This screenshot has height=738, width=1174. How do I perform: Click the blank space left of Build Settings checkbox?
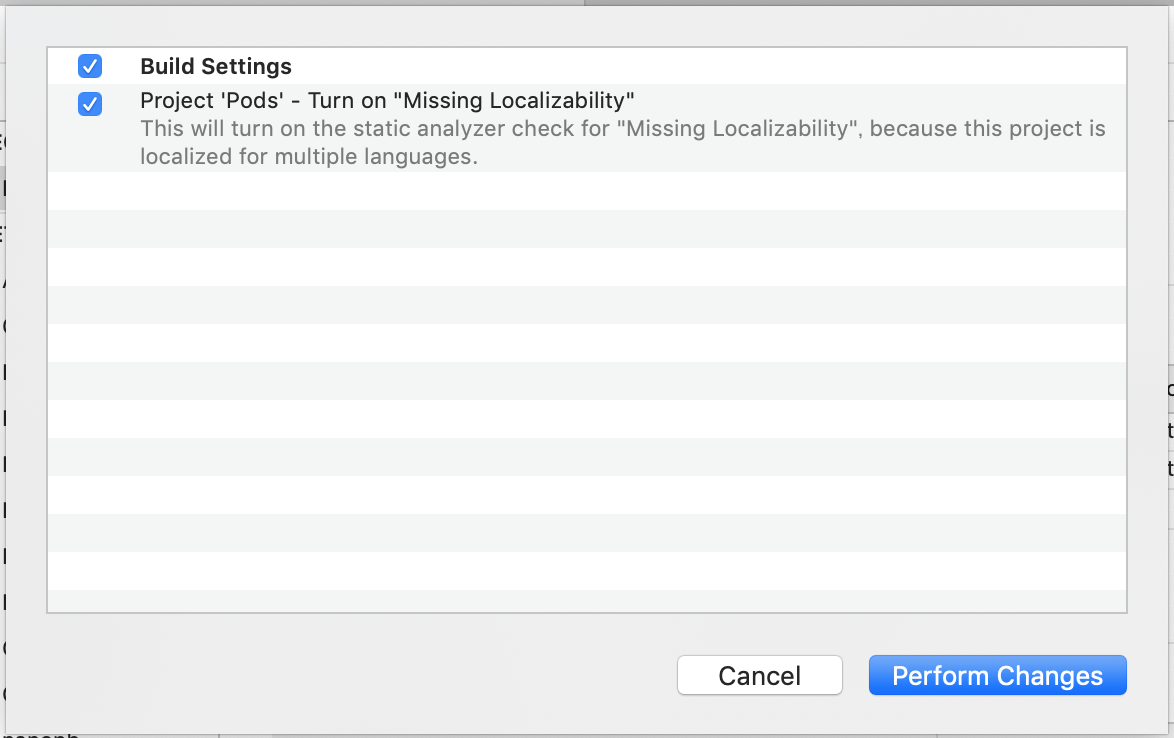[62, 67]
